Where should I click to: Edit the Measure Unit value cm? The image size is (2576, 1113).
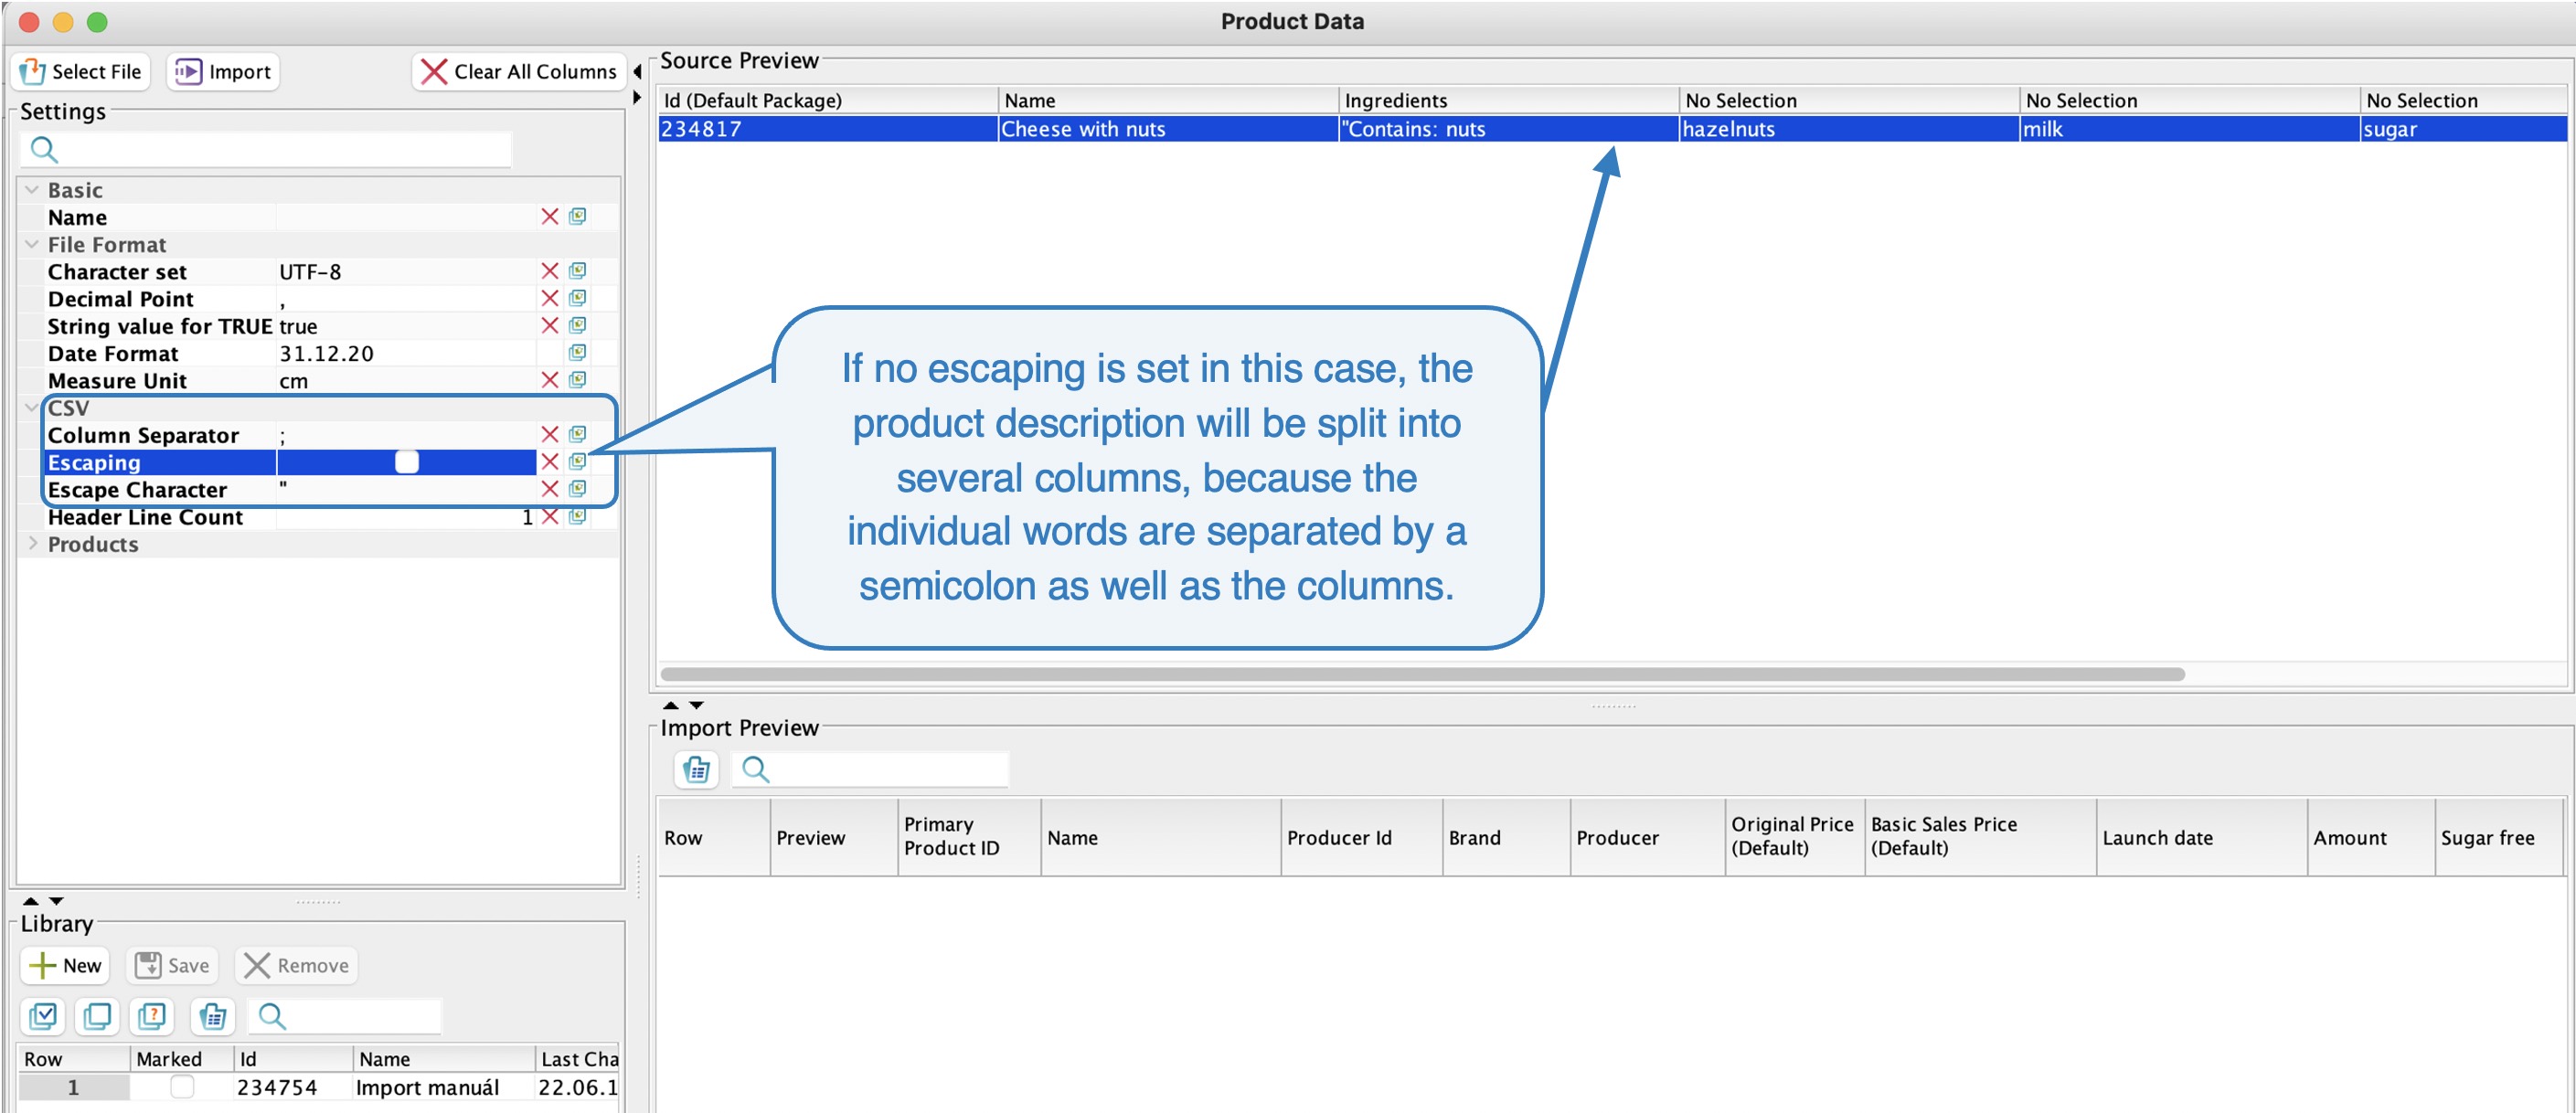point(406,381)
